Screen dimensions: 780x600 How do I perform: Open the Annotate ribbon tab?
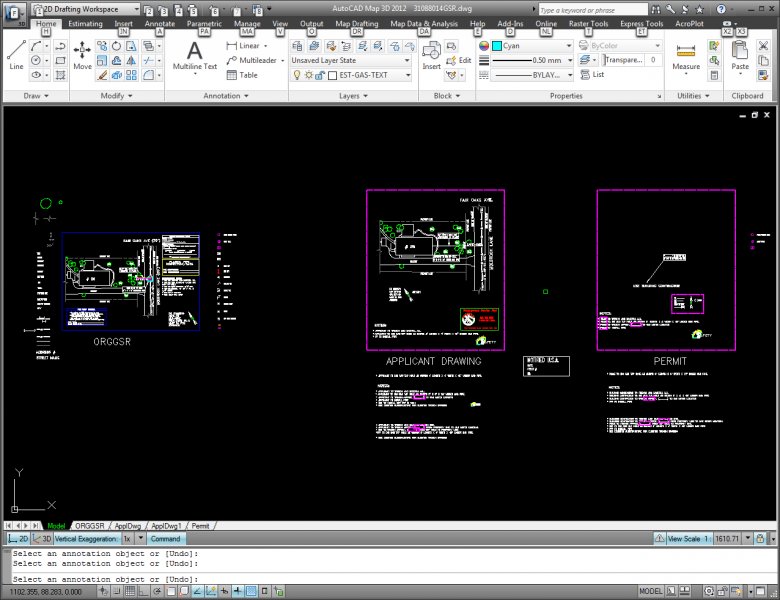(159, 22)
